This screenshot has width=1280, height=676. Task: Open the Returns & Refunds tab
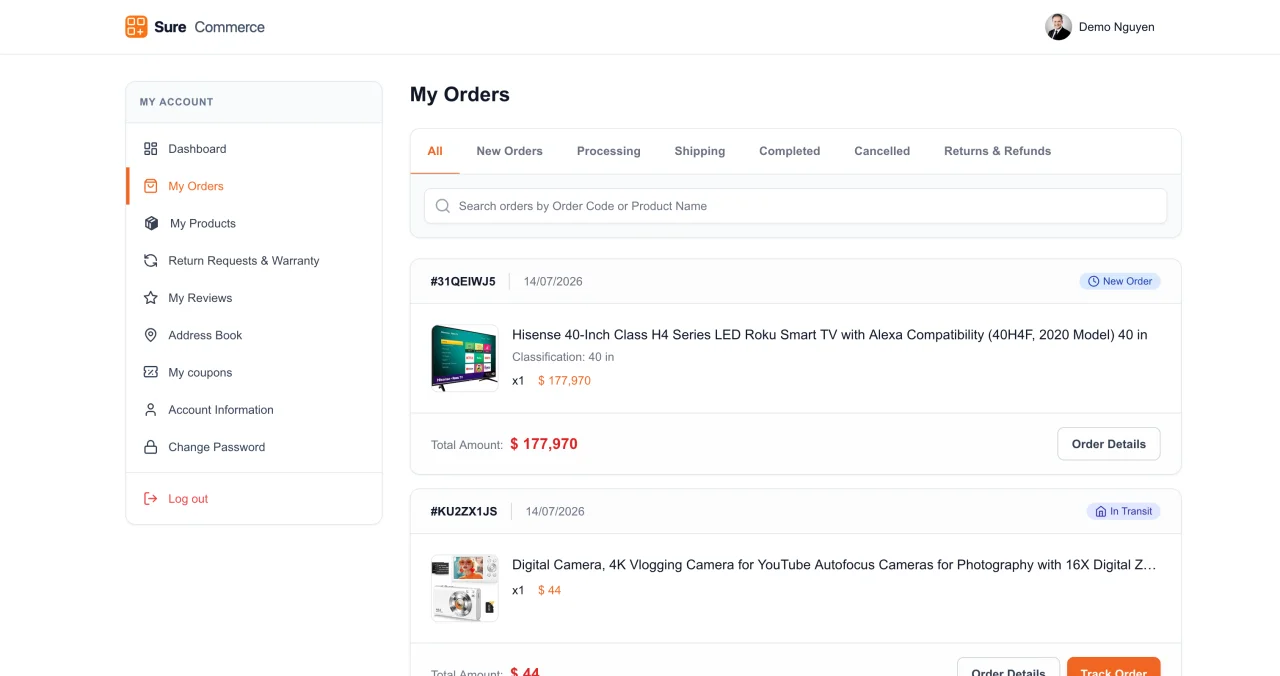(x=998, y=151)
